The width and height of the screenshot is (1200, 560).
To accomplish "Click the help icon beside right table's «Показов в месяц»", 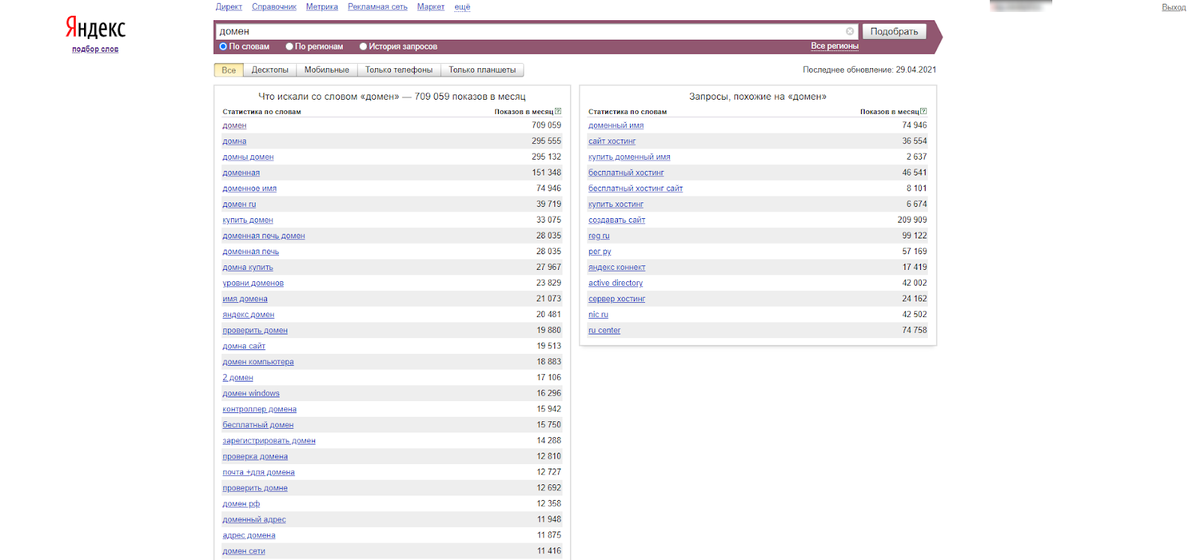I will [x=924, y=111].
